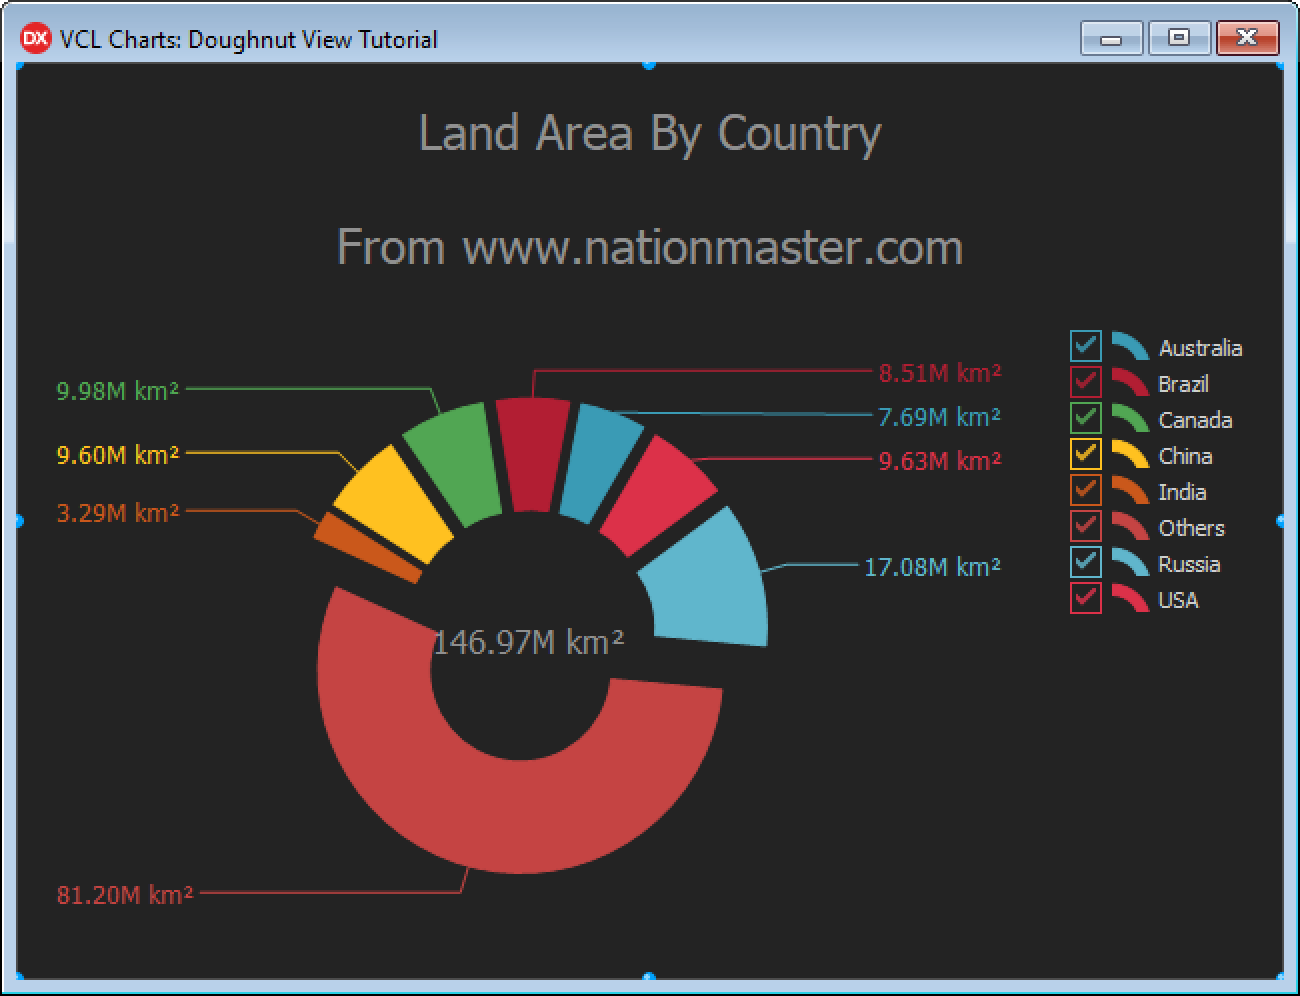The image size is (1300, 996).
Task: Click the DX application icon in title bar
Action: [35, 39]
